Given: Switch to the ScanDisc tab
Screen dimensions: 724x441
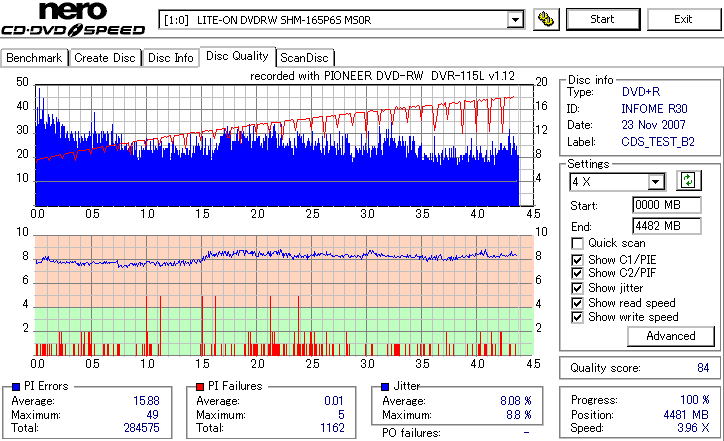Looking at the screenshot, I should pos(305,58).
